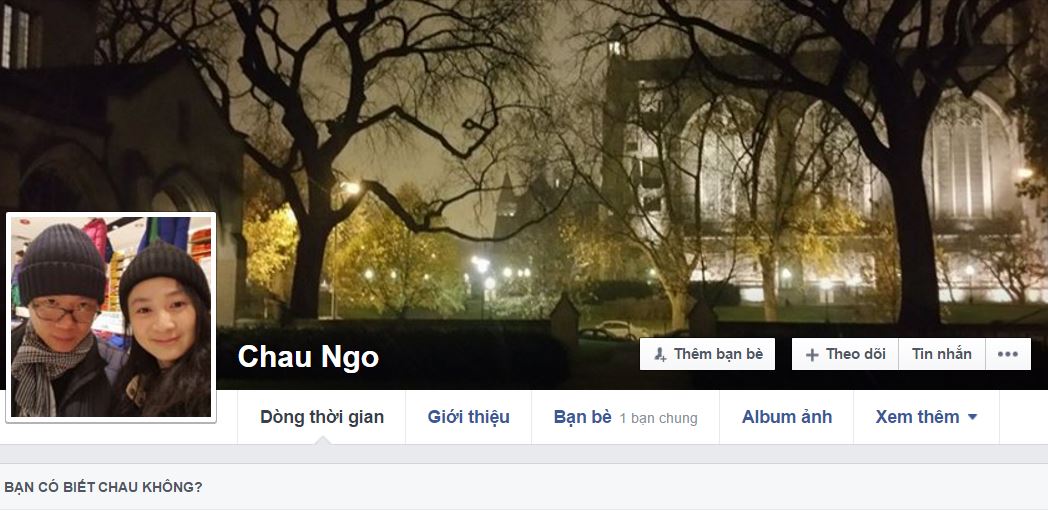
Task: Click the Bạn có biết Chau không header
Action: pyautogui.click(x=103, y=487)
